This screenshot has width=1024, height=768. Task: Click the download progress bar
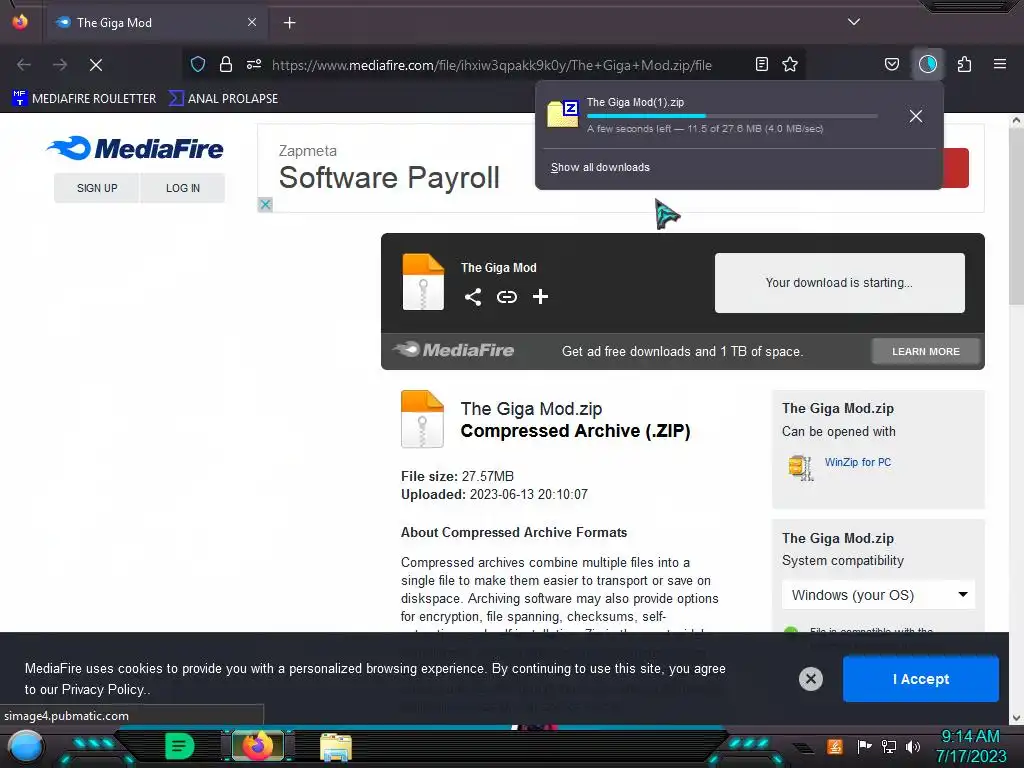coord(731,116)
